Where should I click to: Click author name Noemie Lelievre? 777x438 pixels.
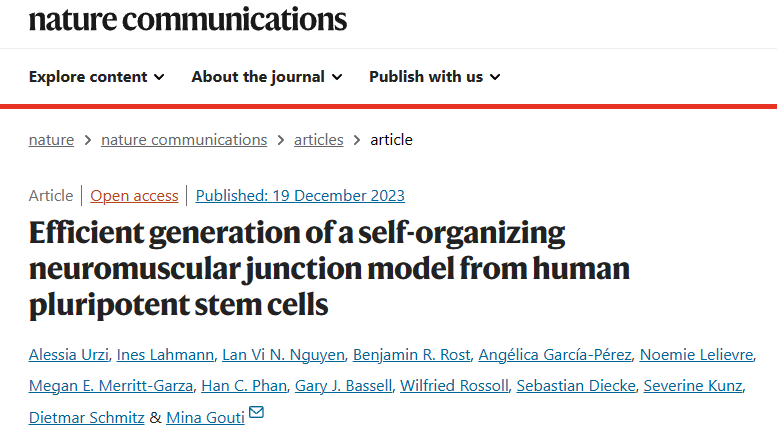pos(696,355)
